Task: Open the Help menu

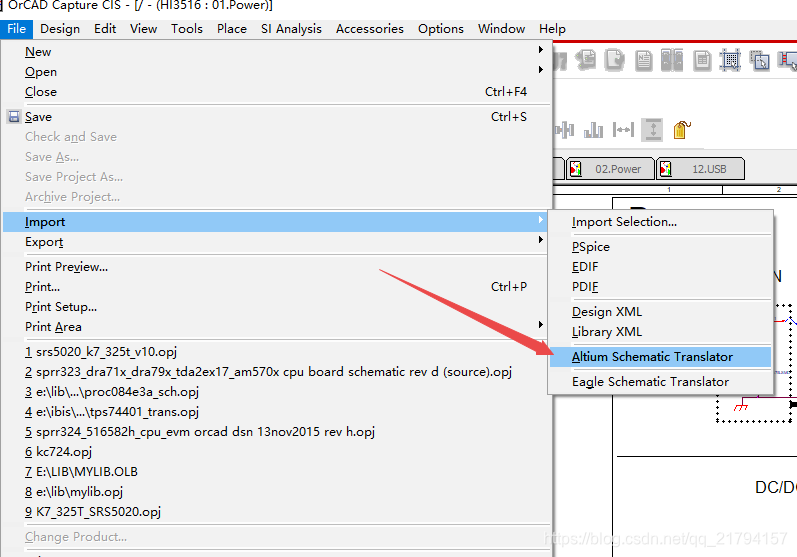Action: [x=552, y=29]
